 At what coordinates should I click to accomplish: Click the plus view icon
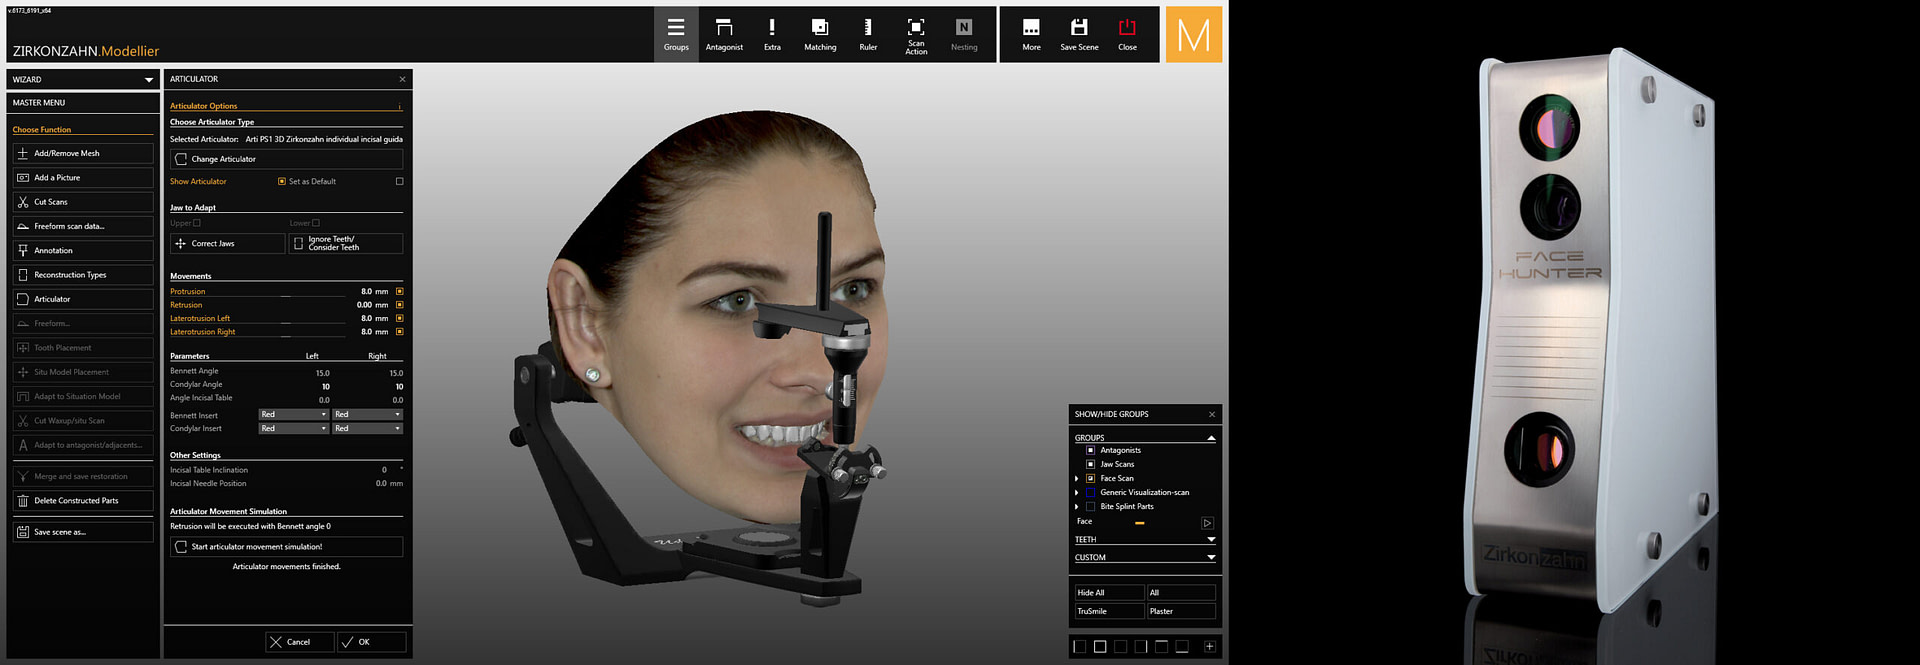tap(1209, 647)
